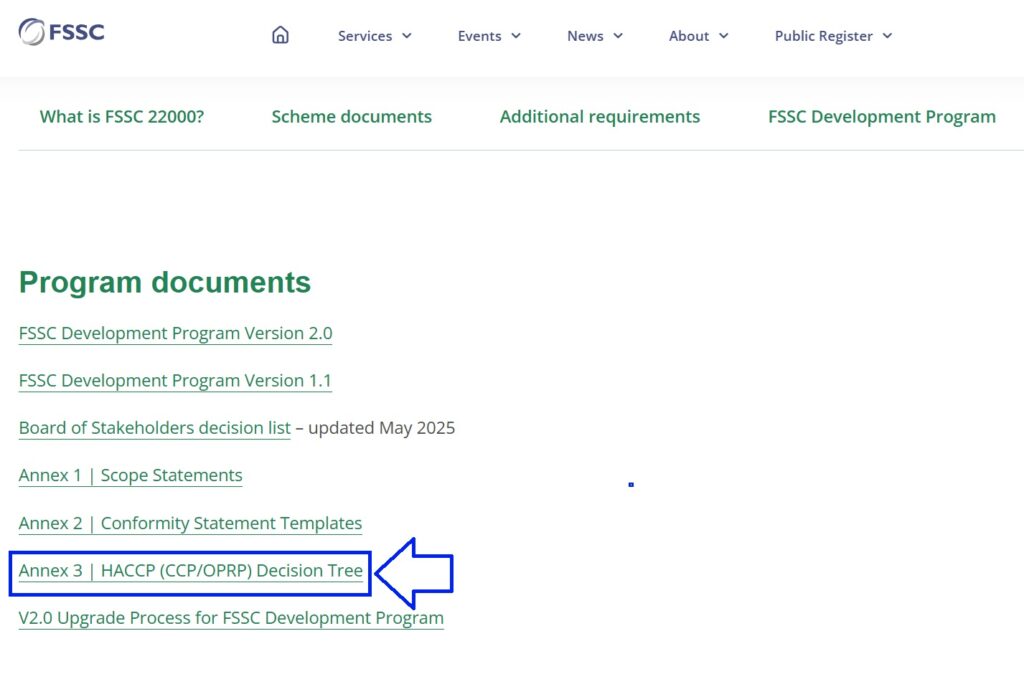Expand the Services menu
The image size is (1024, 697).
[x=365, y=36]
